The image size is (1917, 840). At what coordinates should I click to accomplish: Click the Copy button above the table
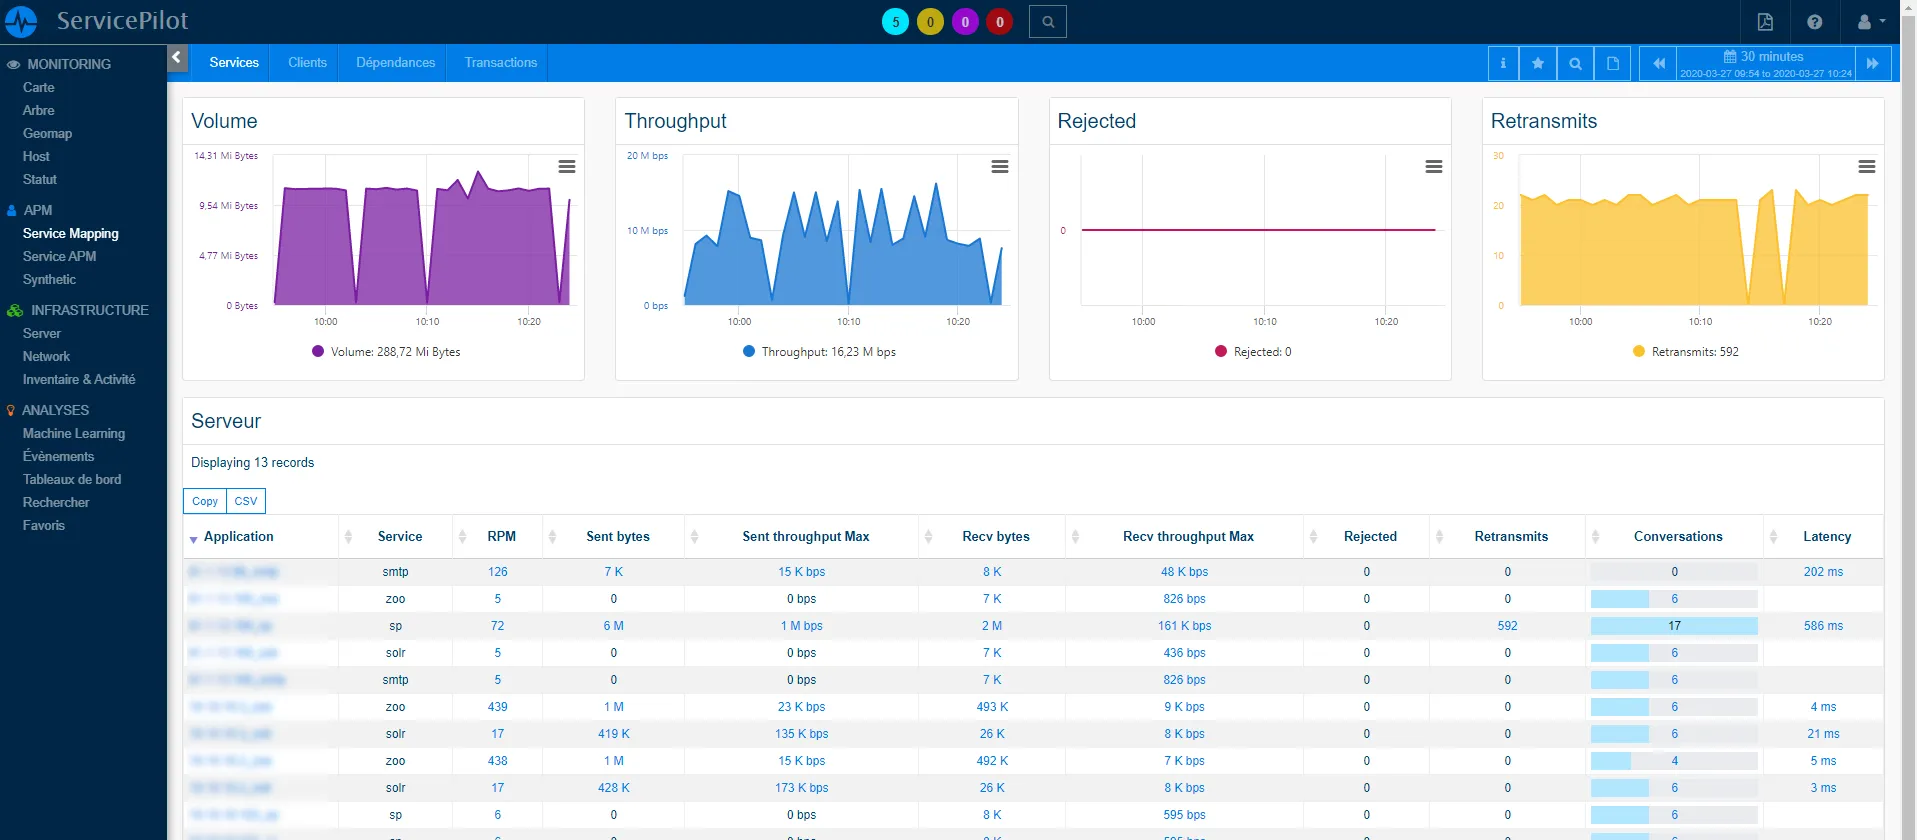205,501
